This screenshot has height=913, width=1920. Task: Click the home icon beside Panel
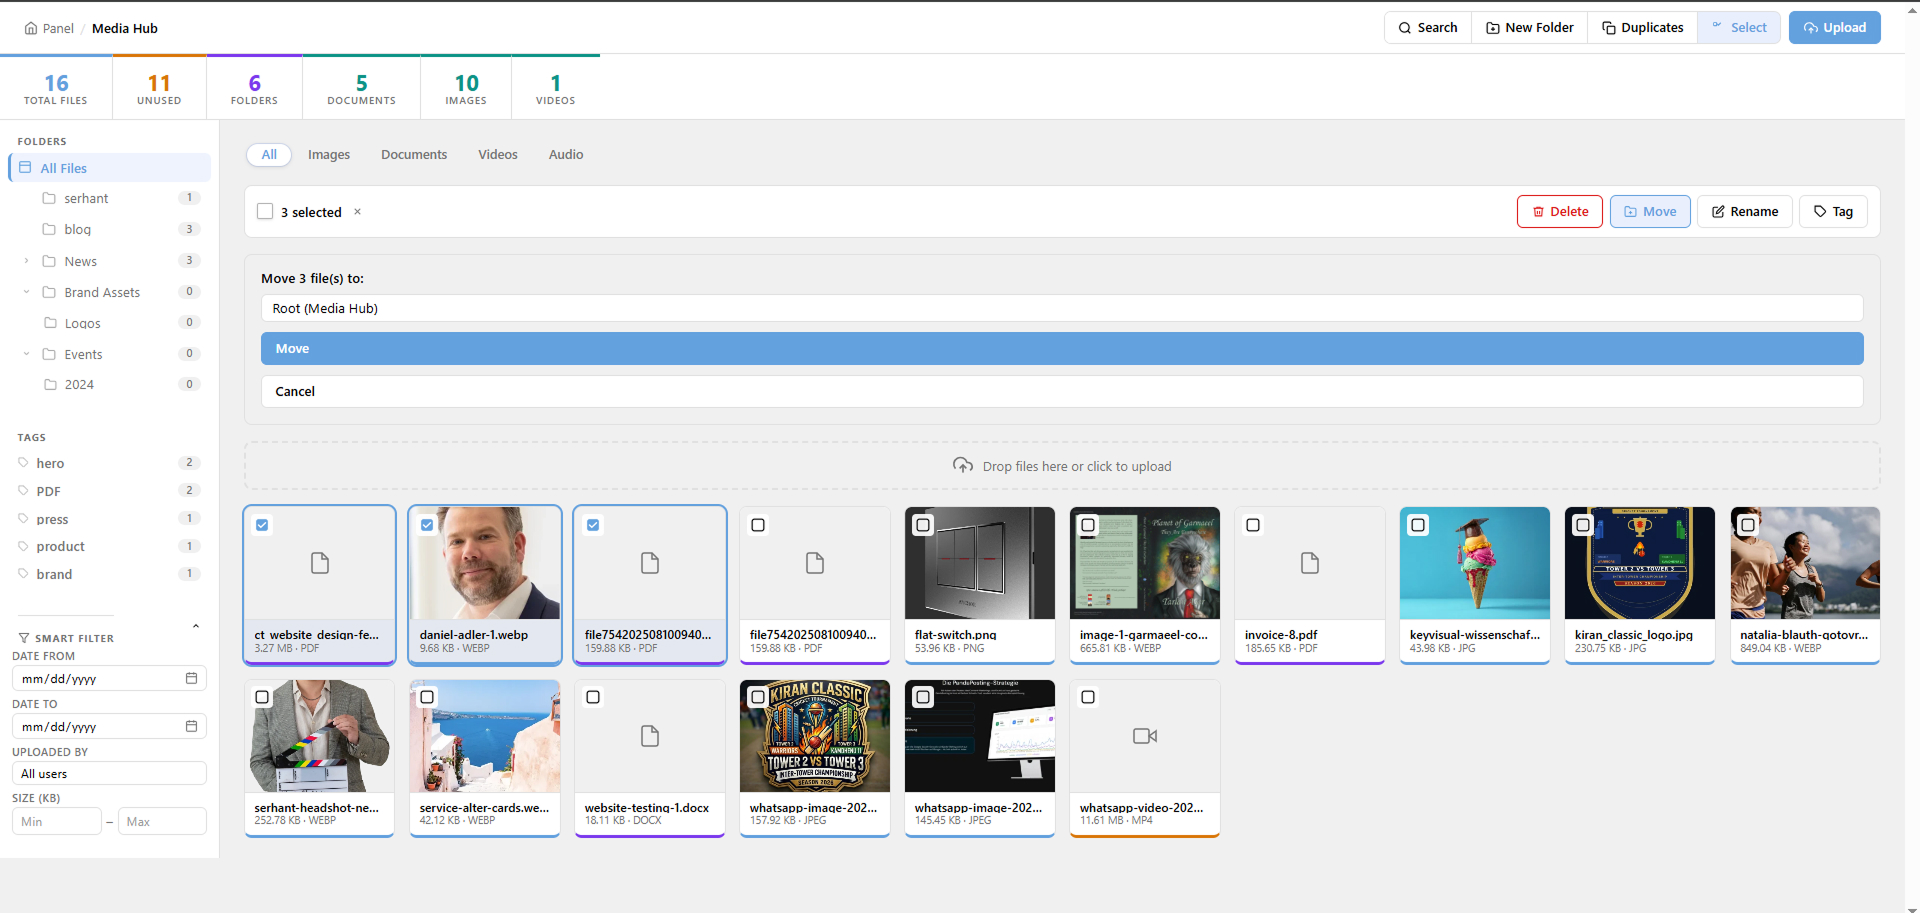click(x=31, y=28)
